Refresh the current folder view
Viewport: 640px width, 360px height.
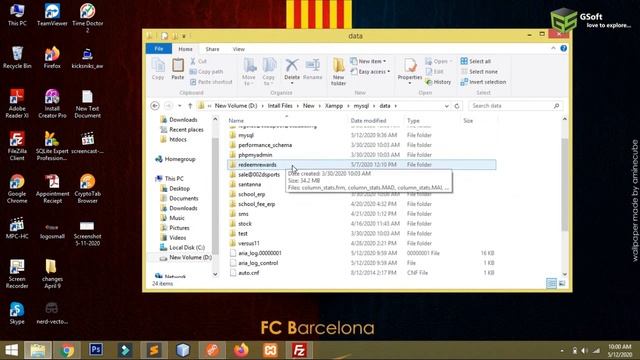click(457, 106)
